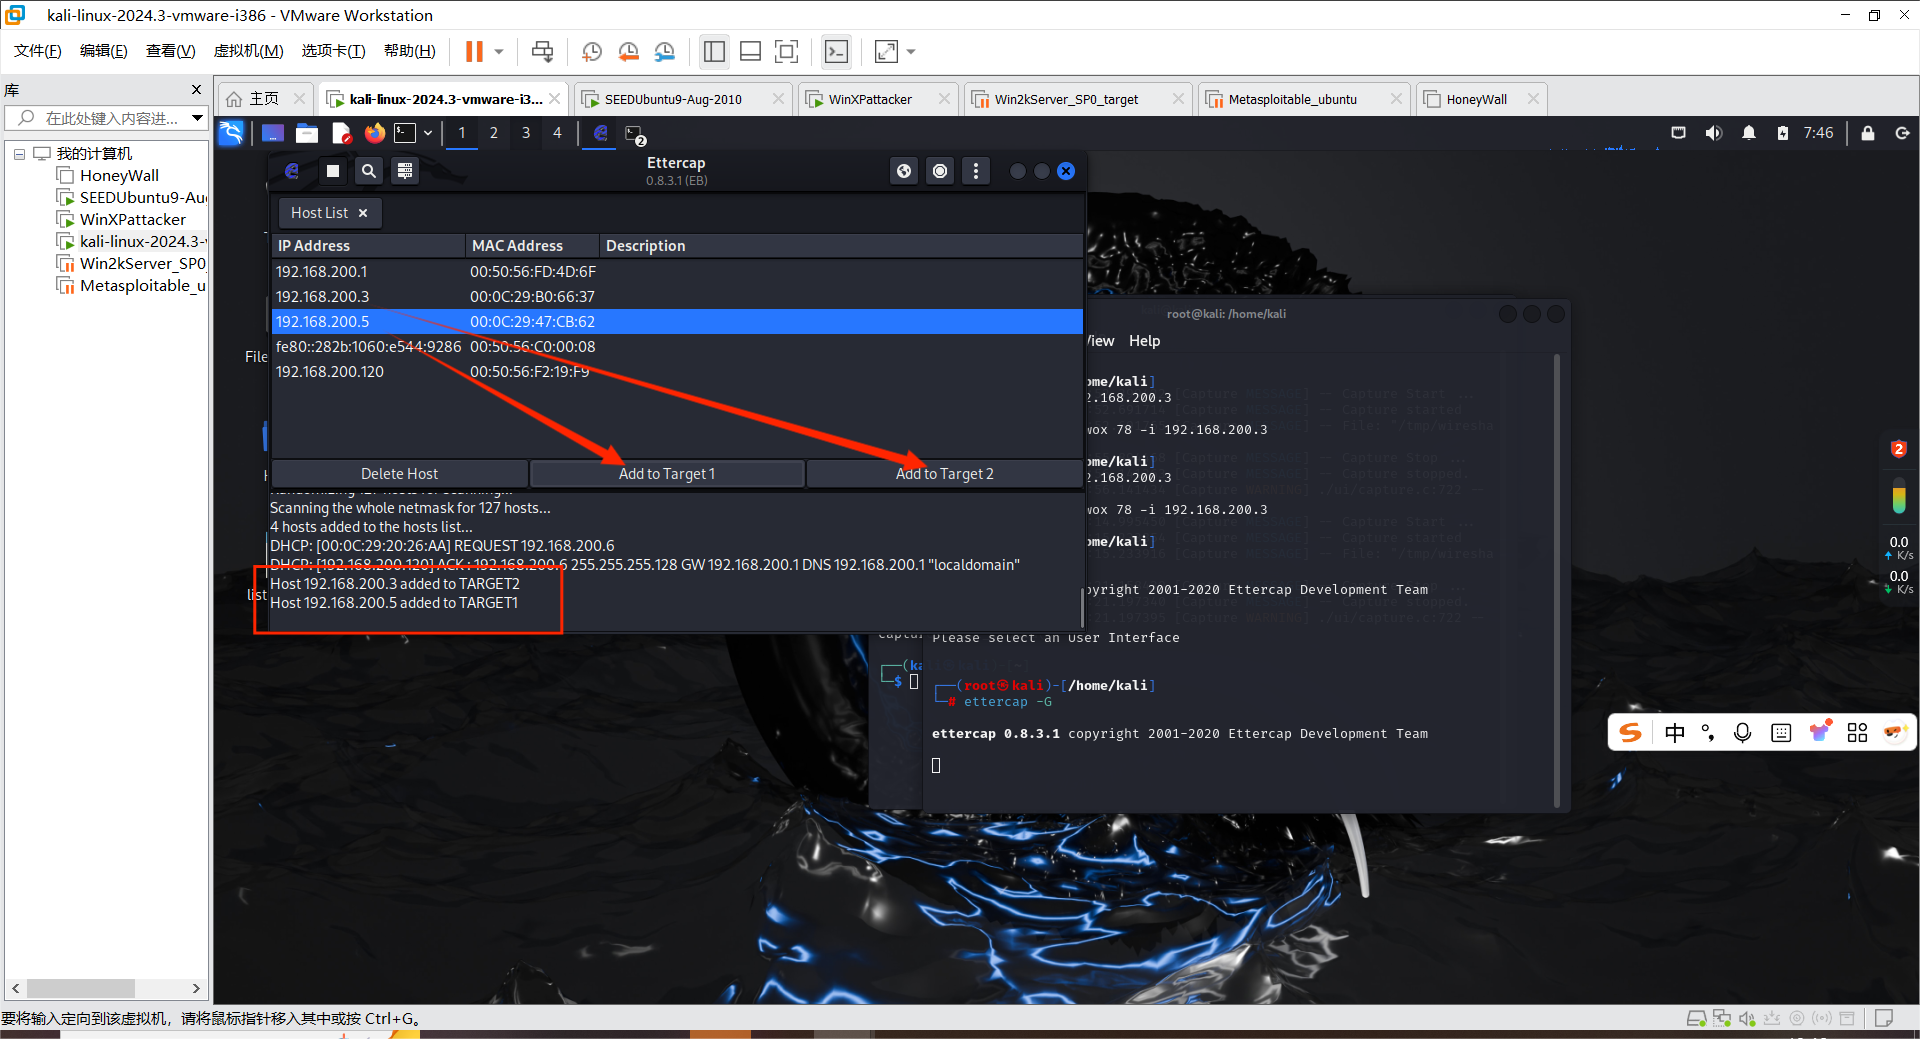Toggle the VMware library sidebar view
Image resolution: width=1920 pixels, height=1039 pixels.
[714, 52]
